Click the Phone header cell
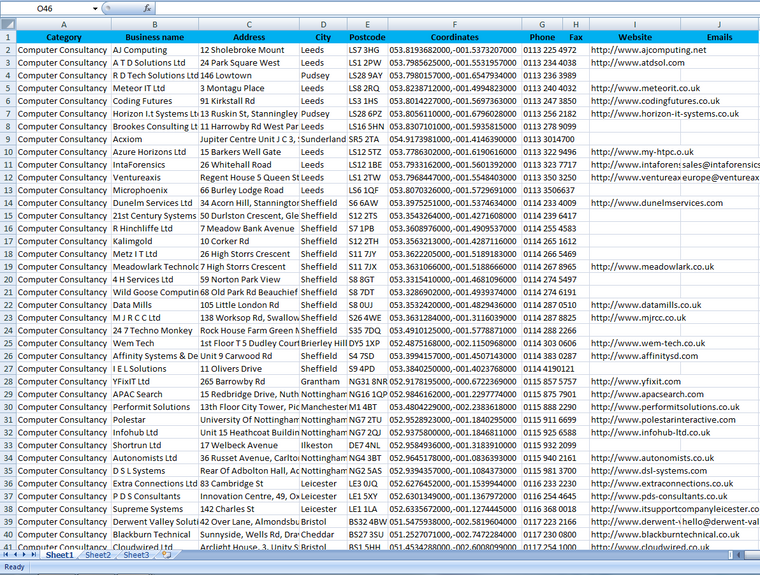The image size is (760, 575). tap(542, 37)
